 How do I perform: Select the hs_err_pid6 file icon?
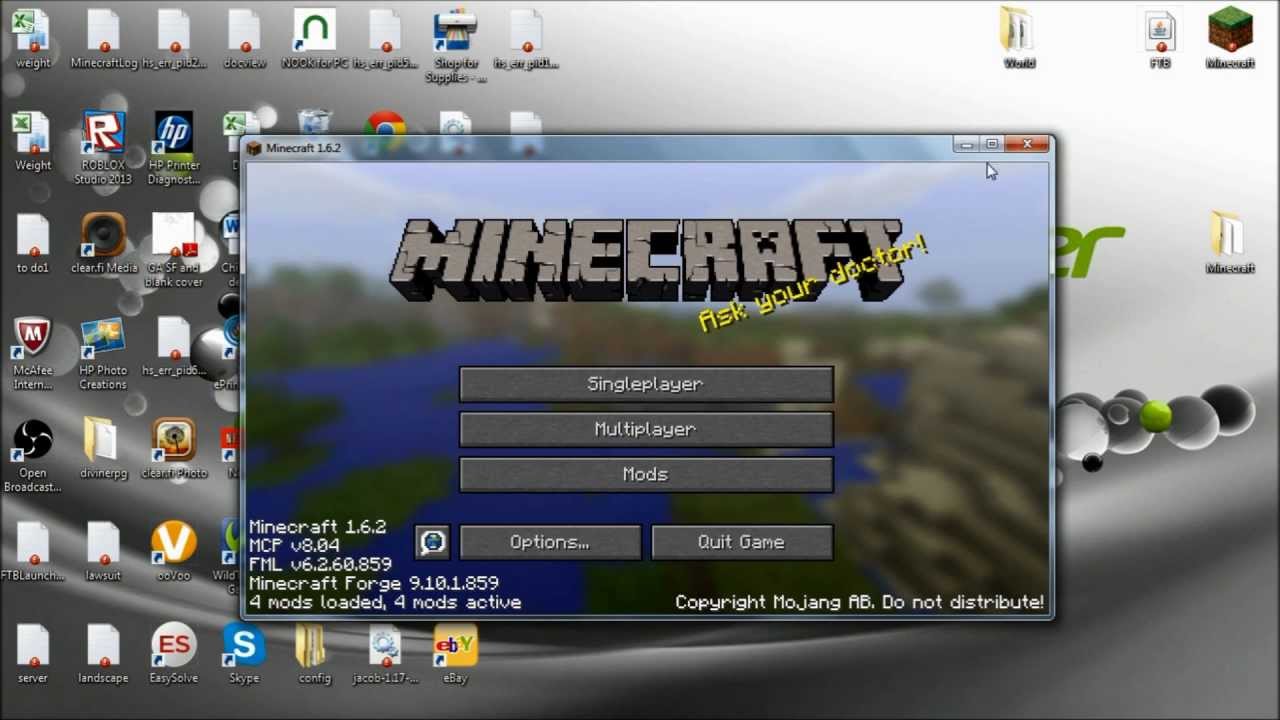pyautogui.click(x=174, y=346)
